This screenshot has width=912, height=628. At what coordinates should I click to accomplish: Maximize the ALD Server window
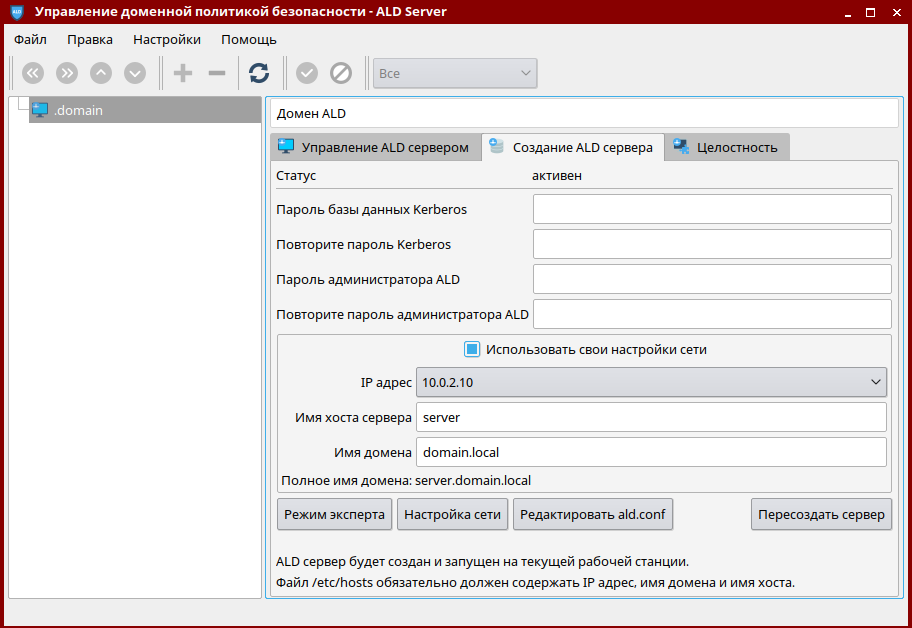point(871,12)
